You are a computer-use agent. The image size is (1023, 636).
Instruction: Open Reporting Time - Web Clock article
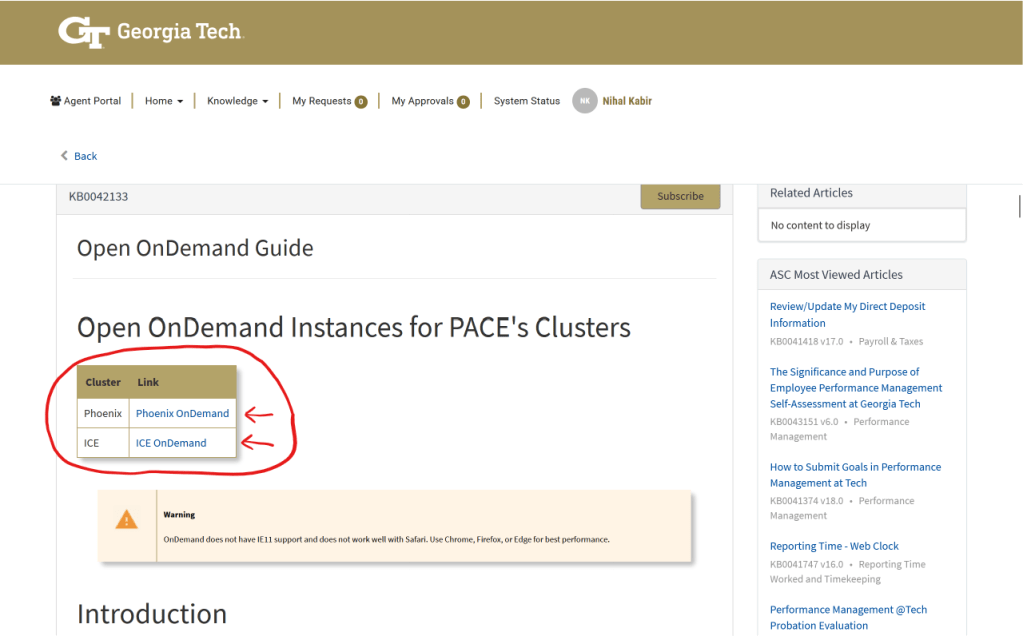[834, 546]
